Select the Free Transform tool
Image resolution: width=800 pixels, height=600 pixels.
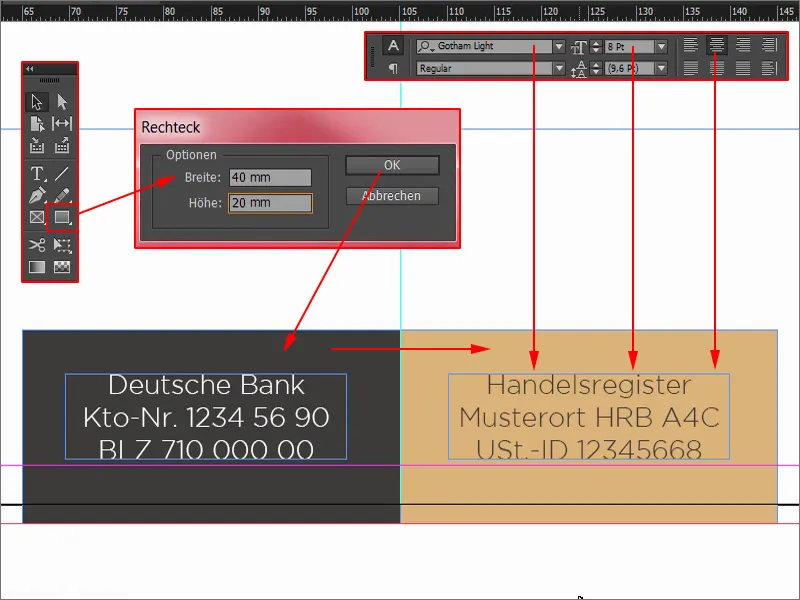click(62, 245)
